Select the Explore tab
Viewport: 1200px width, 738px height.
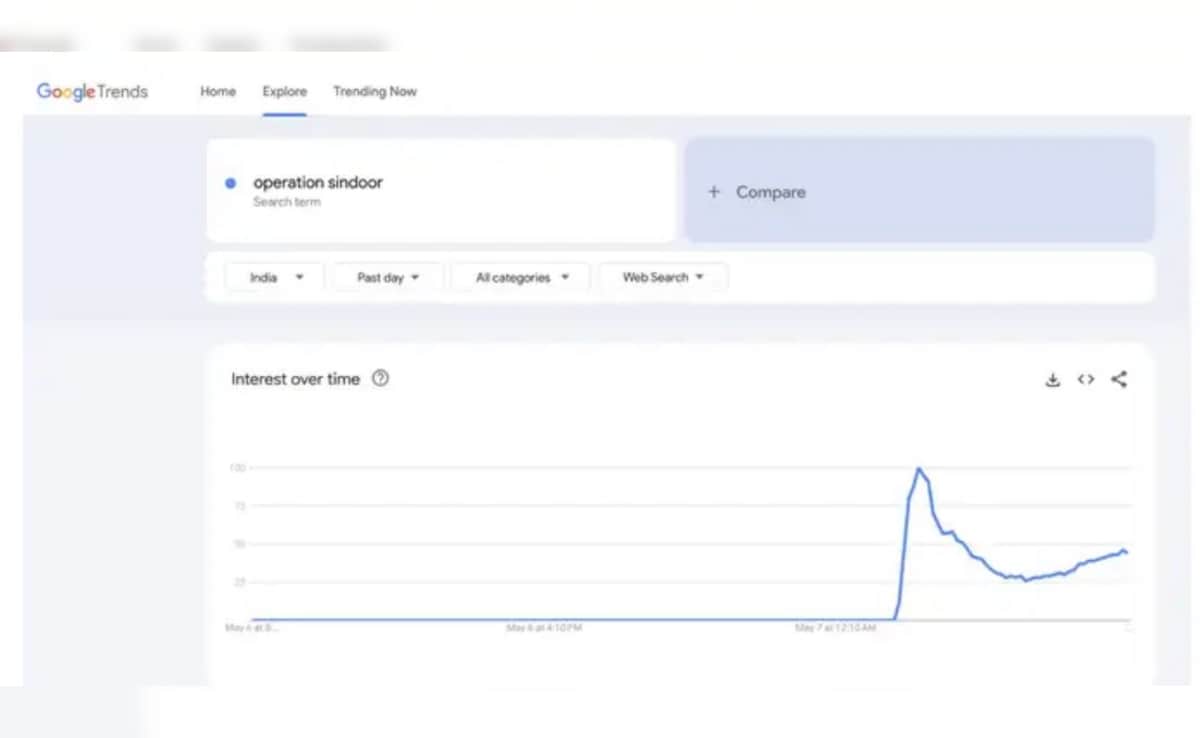(285, 92)
